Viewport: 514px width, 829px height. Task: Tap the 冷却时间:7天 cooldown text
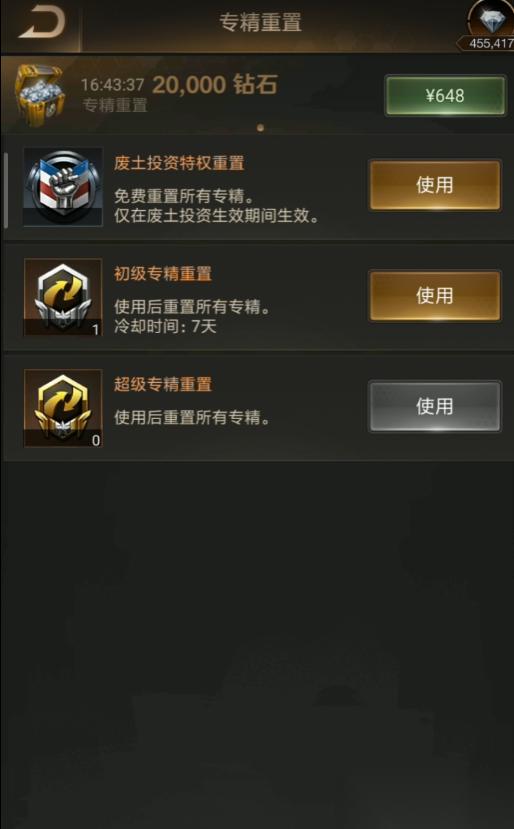[x=166, y=326]
